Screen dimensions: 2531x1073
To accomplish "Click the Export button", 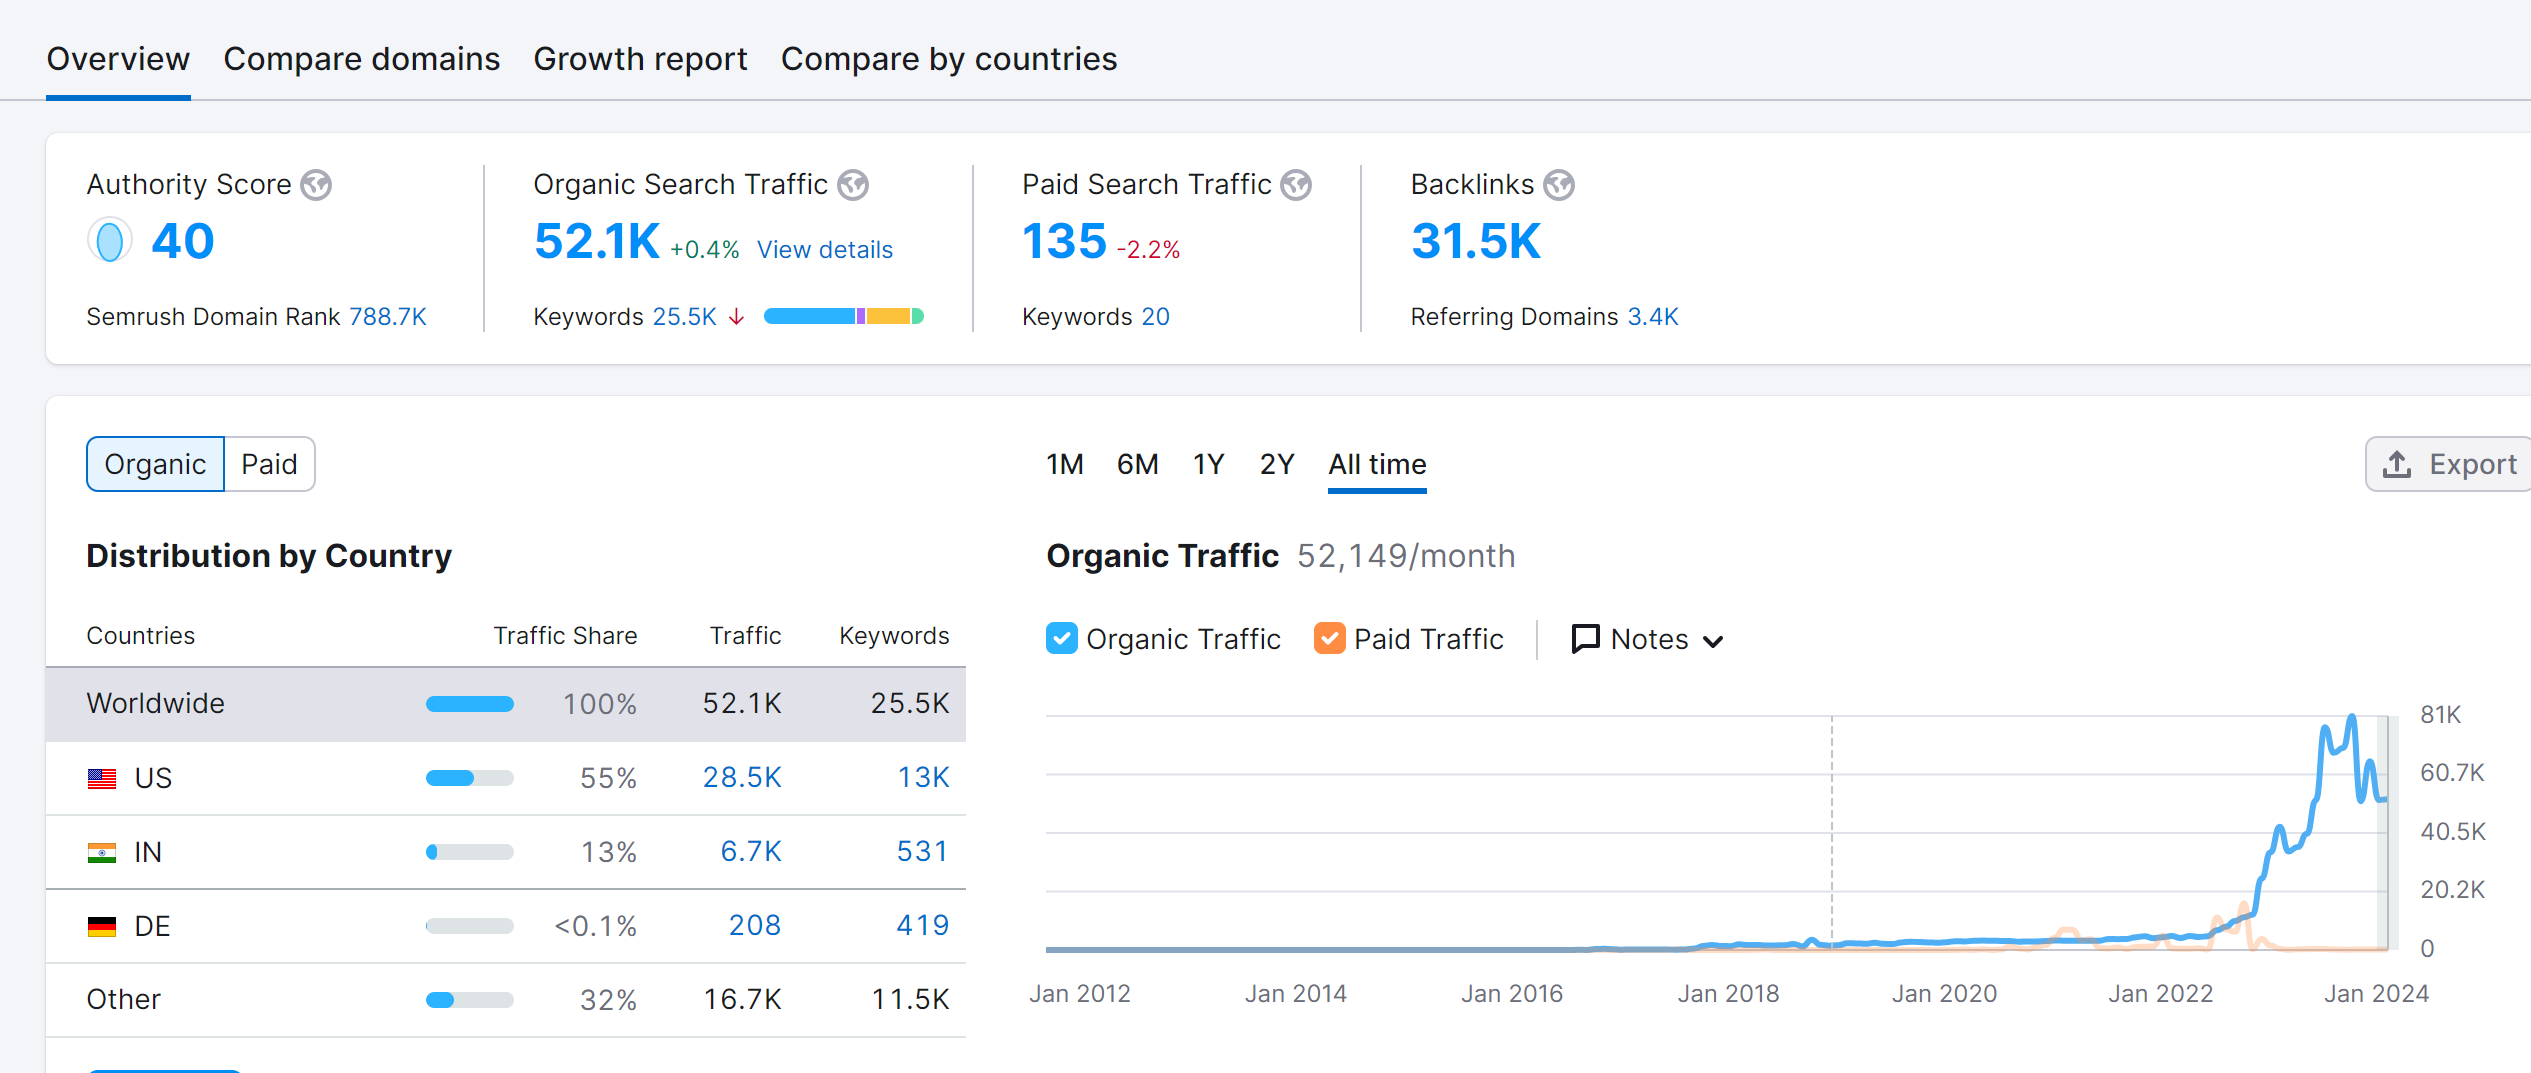I will point(2448,464).
